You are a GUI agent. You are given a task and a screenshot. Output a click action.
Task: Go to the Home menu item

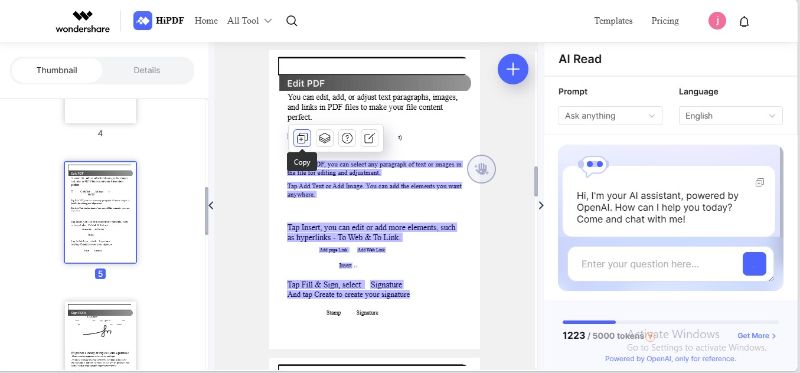click(x=206, y=21)
